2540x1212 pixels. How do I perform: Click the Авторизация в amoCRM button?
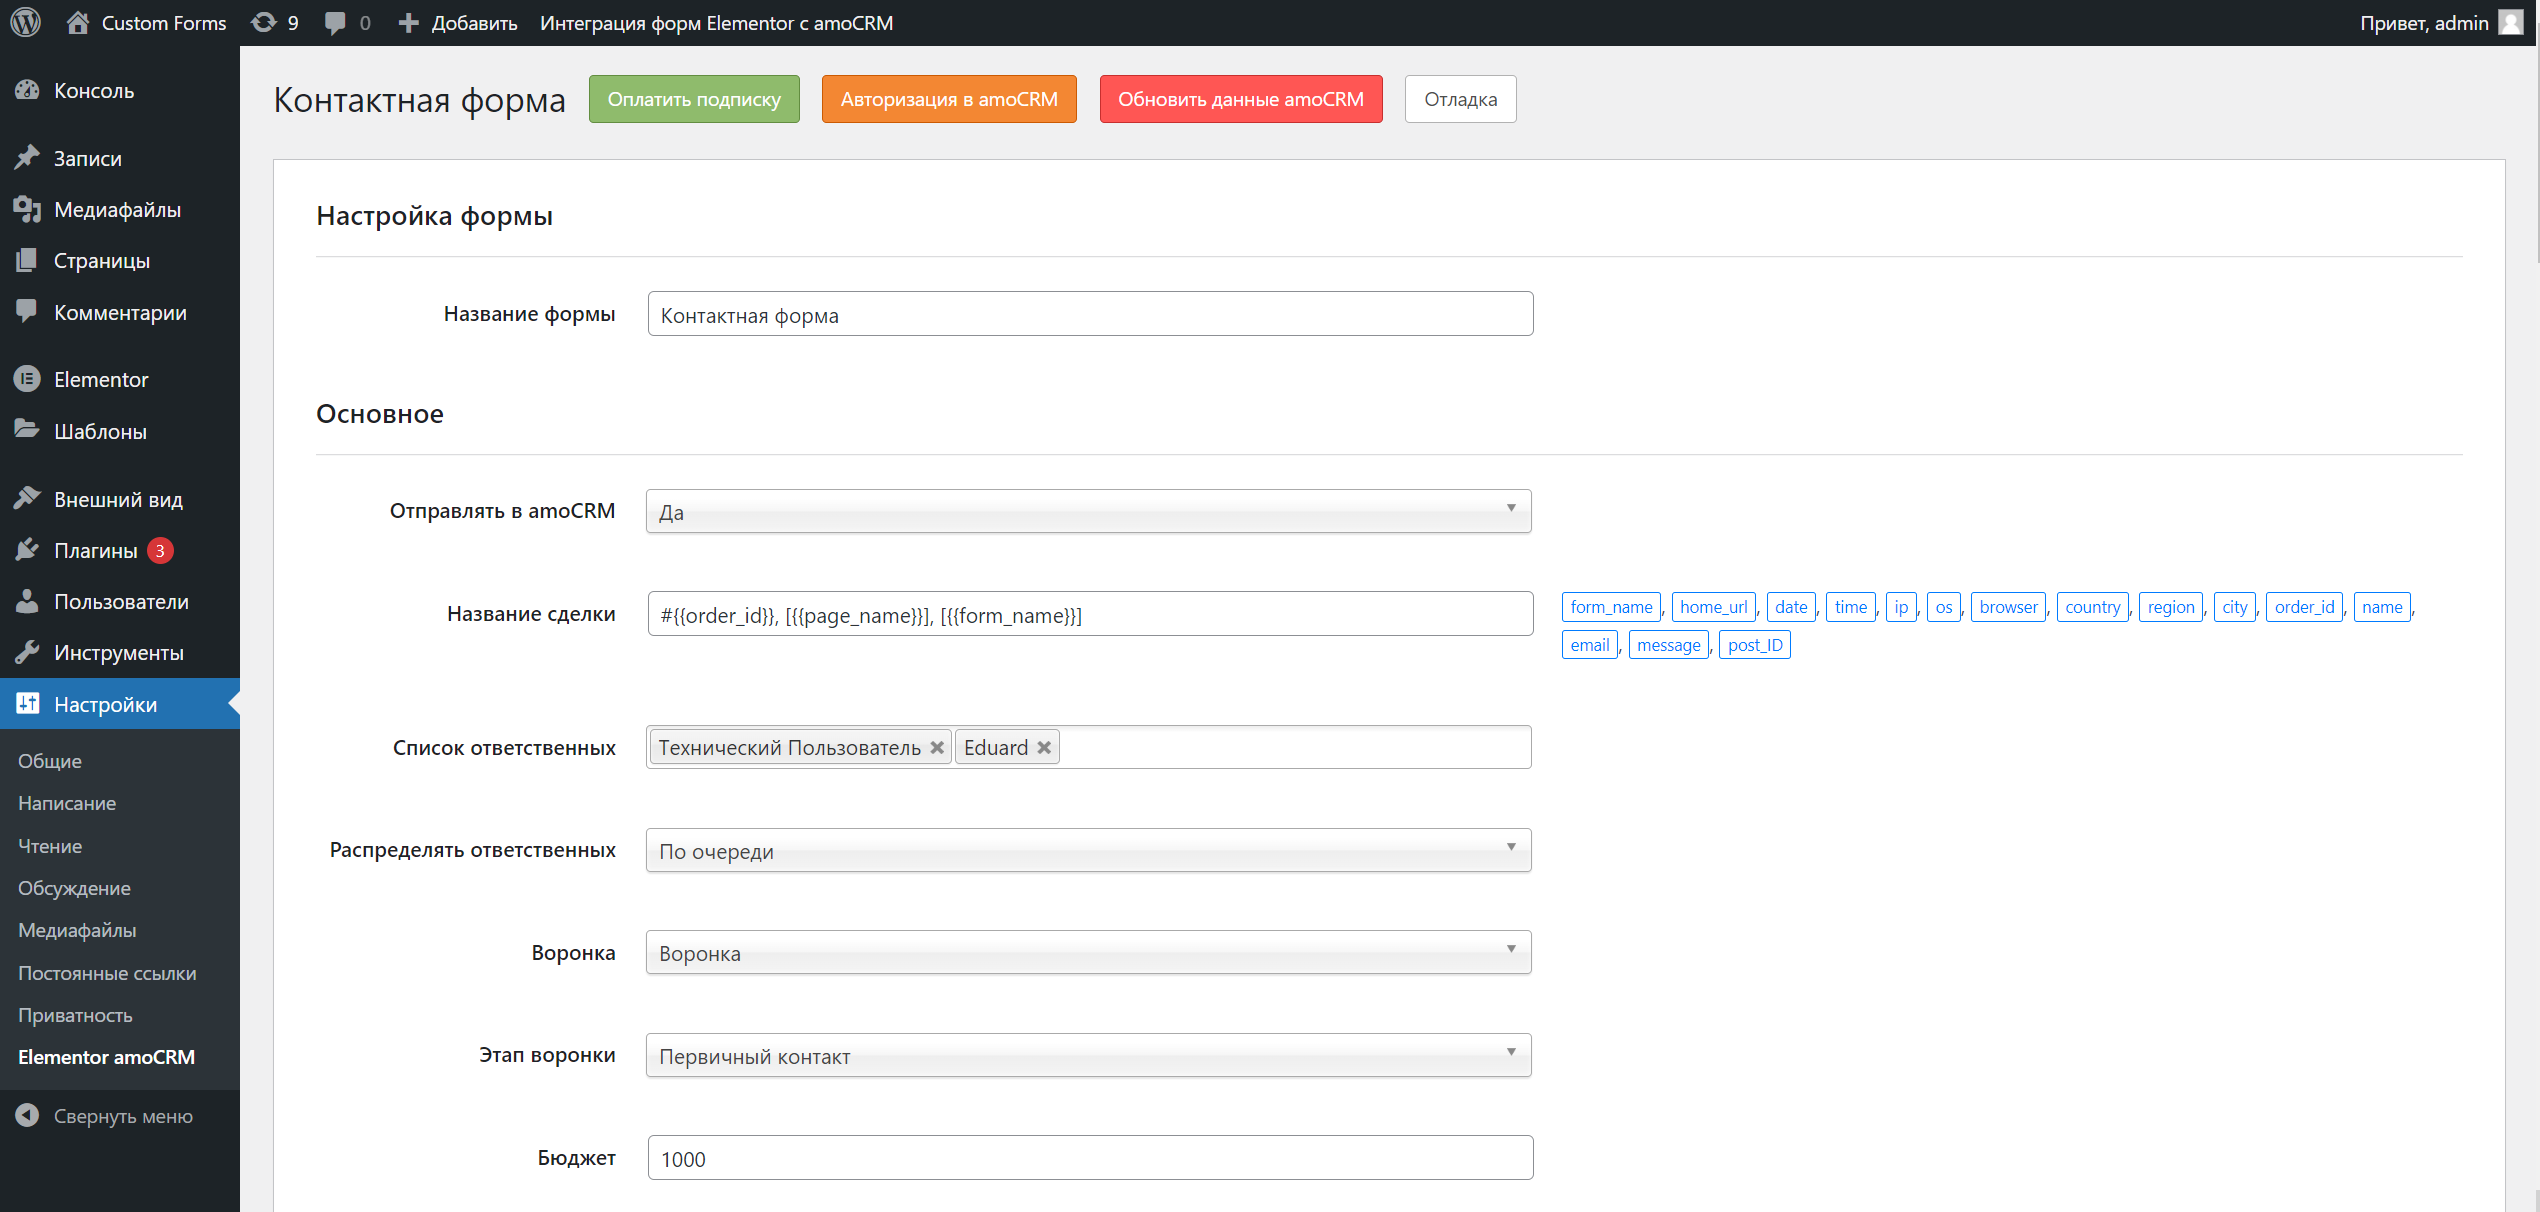(949, 99)
